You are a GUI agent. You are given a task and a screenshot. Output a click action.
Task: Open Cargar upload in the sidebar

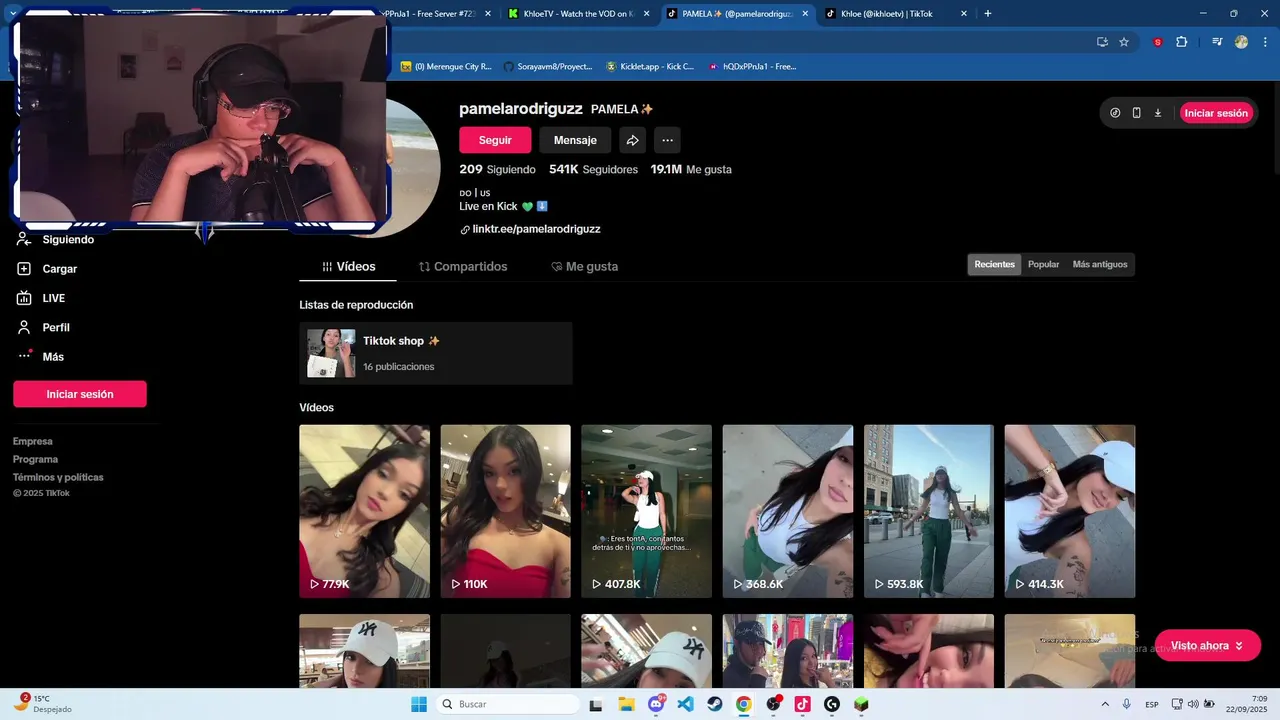(x=46, y=269)
